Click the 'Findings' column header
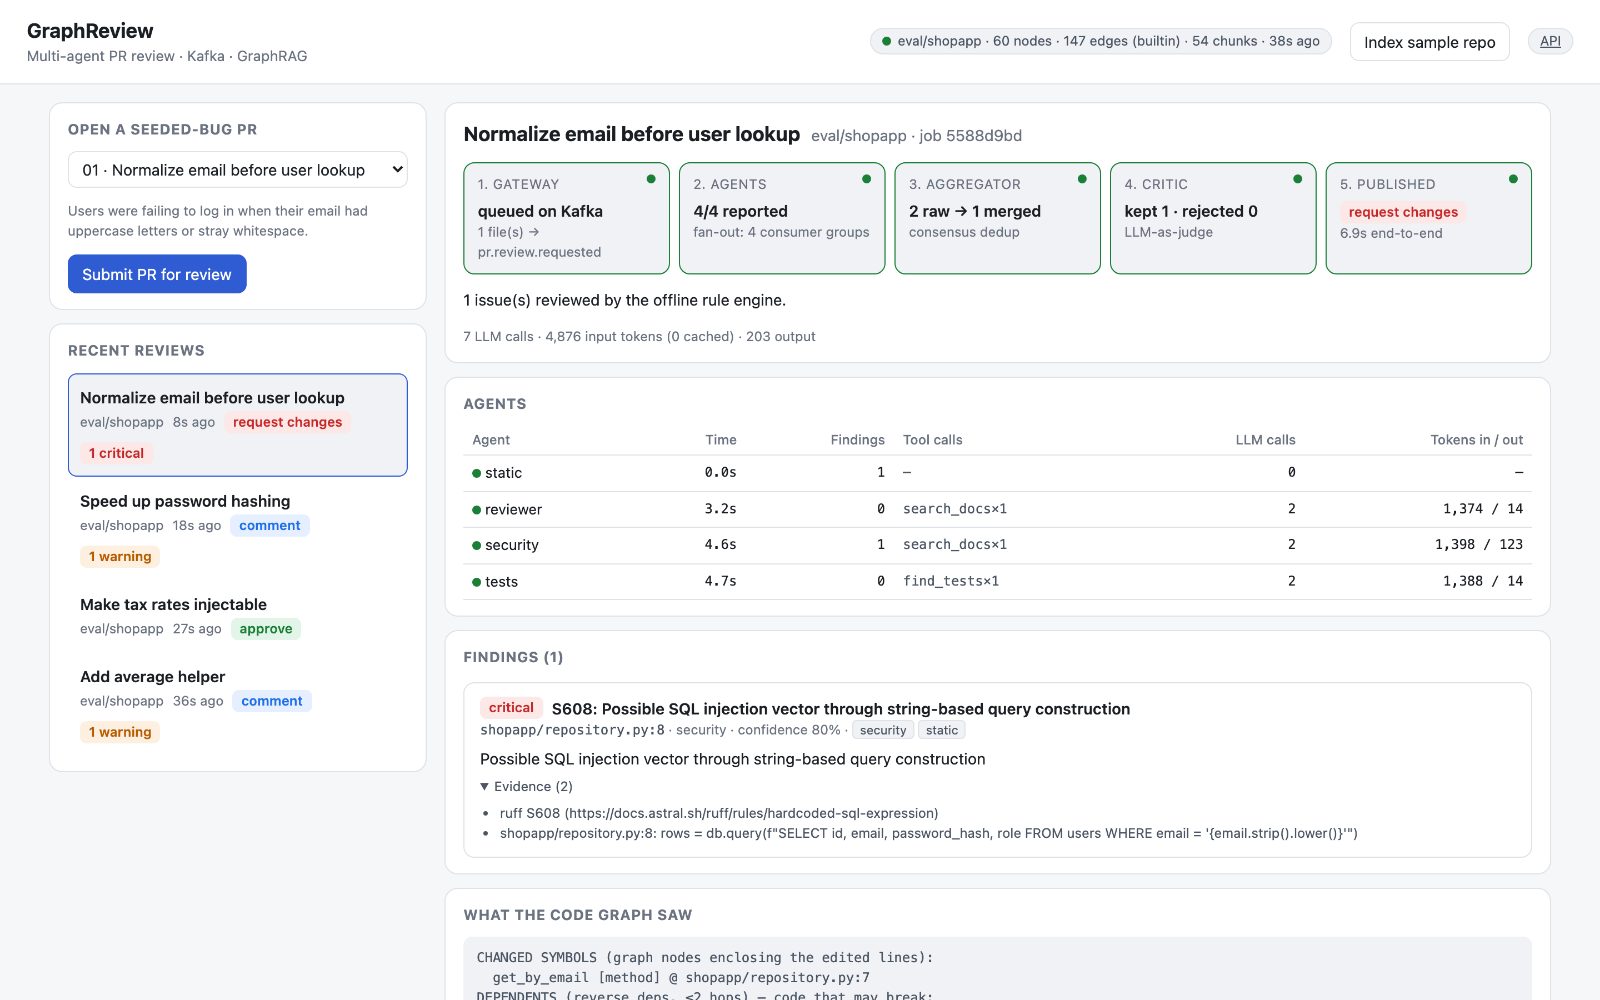This screenshot has height=1000, width=1600. coord(857,440)
